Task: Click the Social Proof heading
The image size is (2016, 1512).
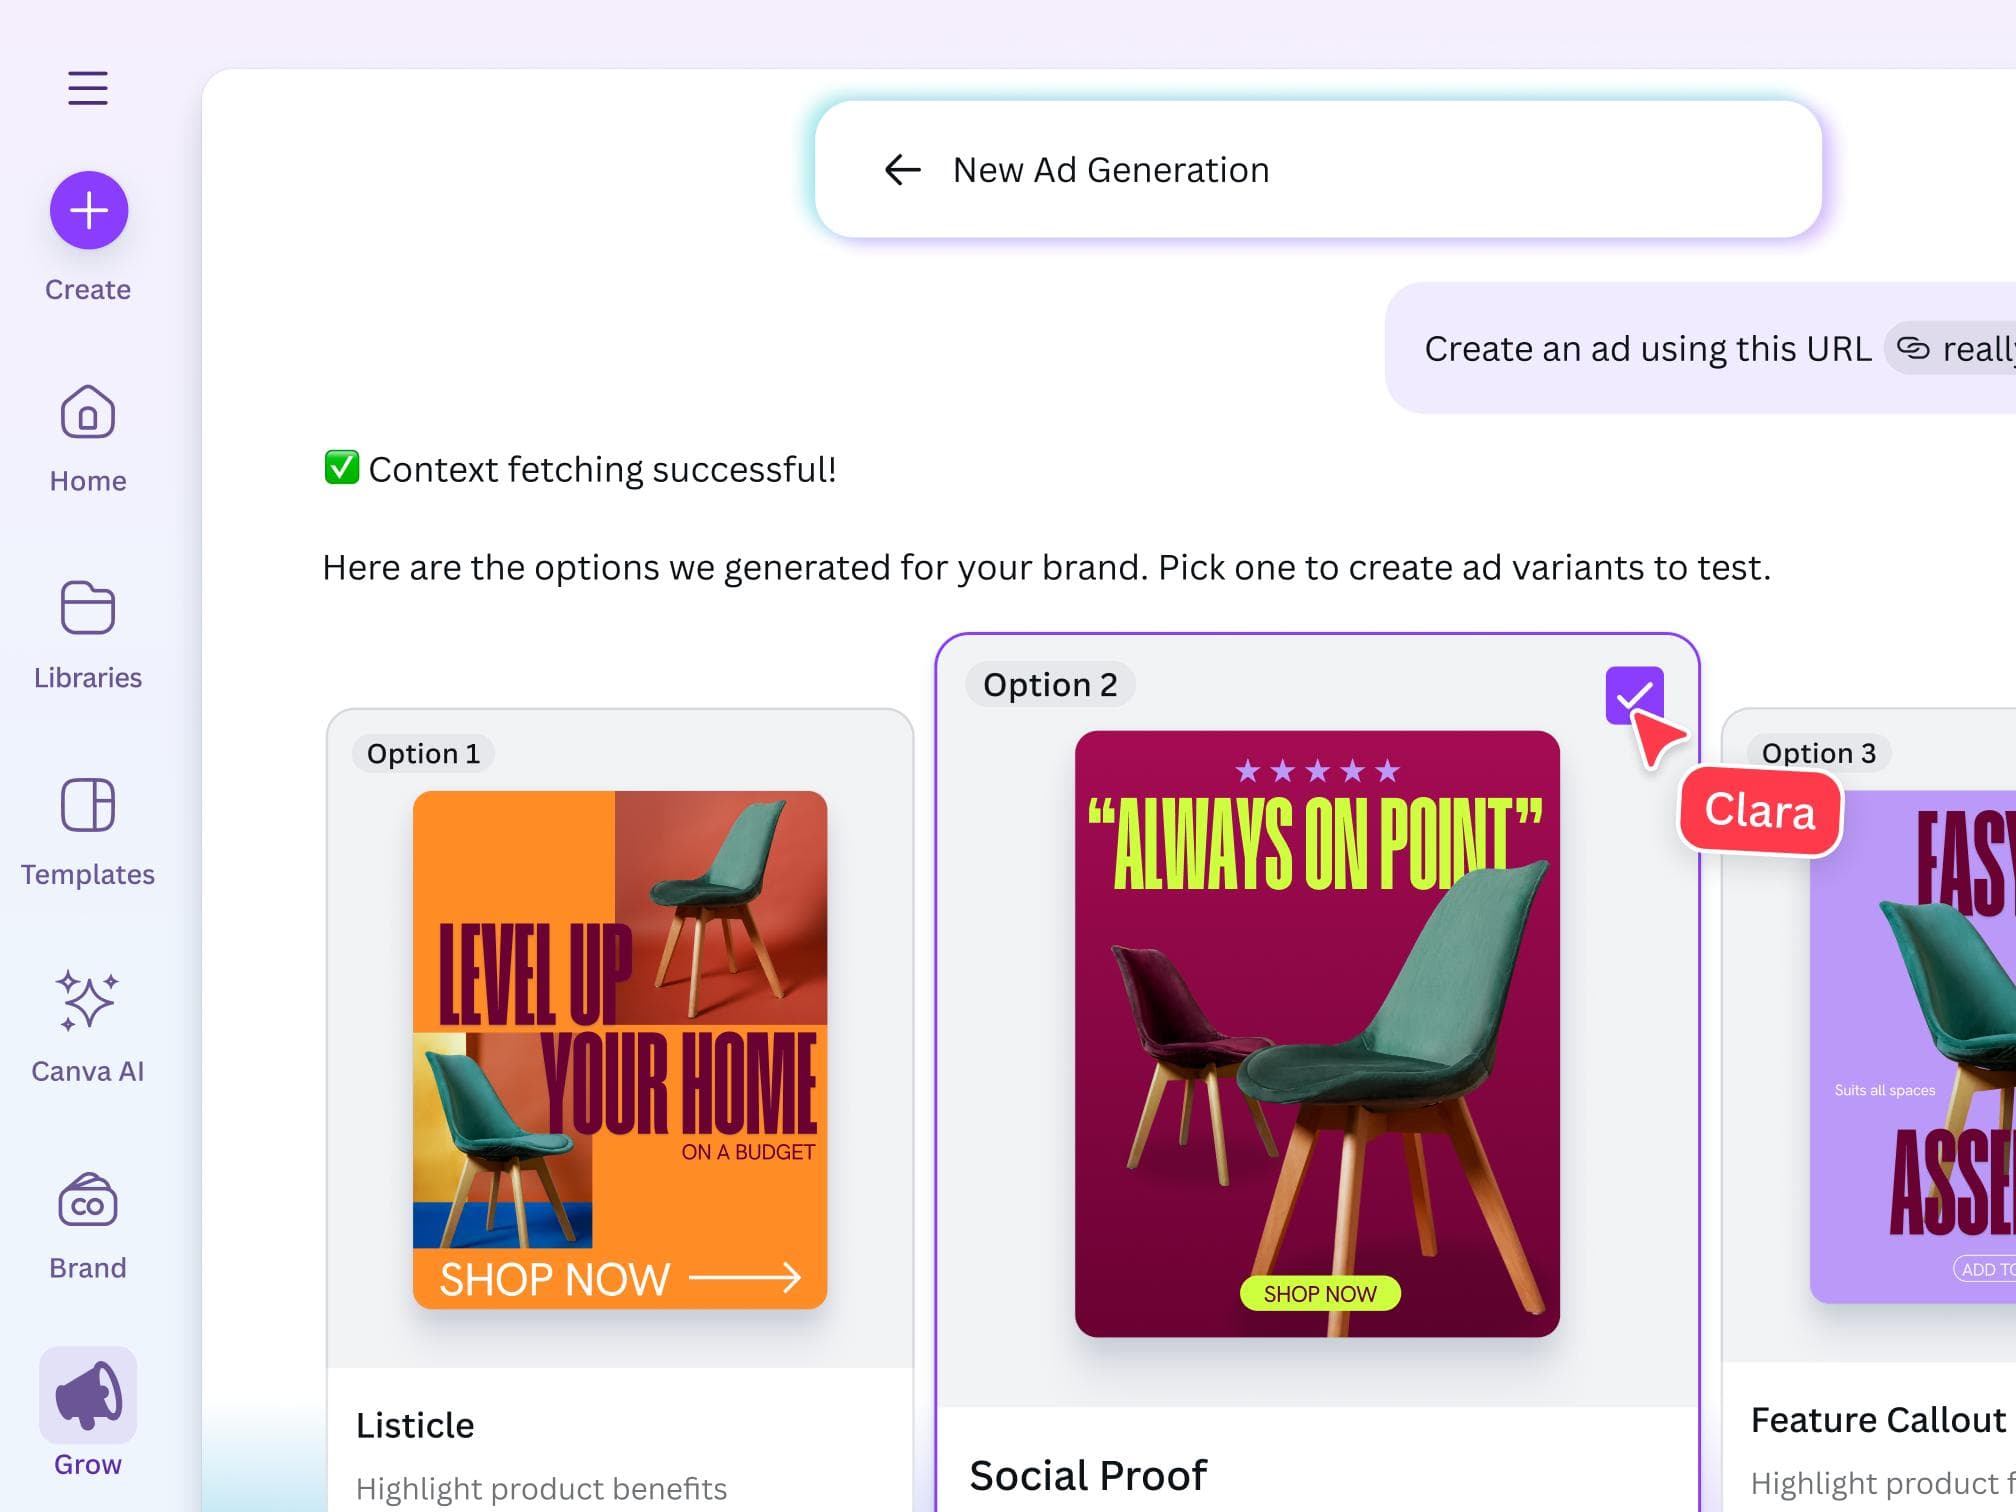Action: click(x=1087, y=1475)
